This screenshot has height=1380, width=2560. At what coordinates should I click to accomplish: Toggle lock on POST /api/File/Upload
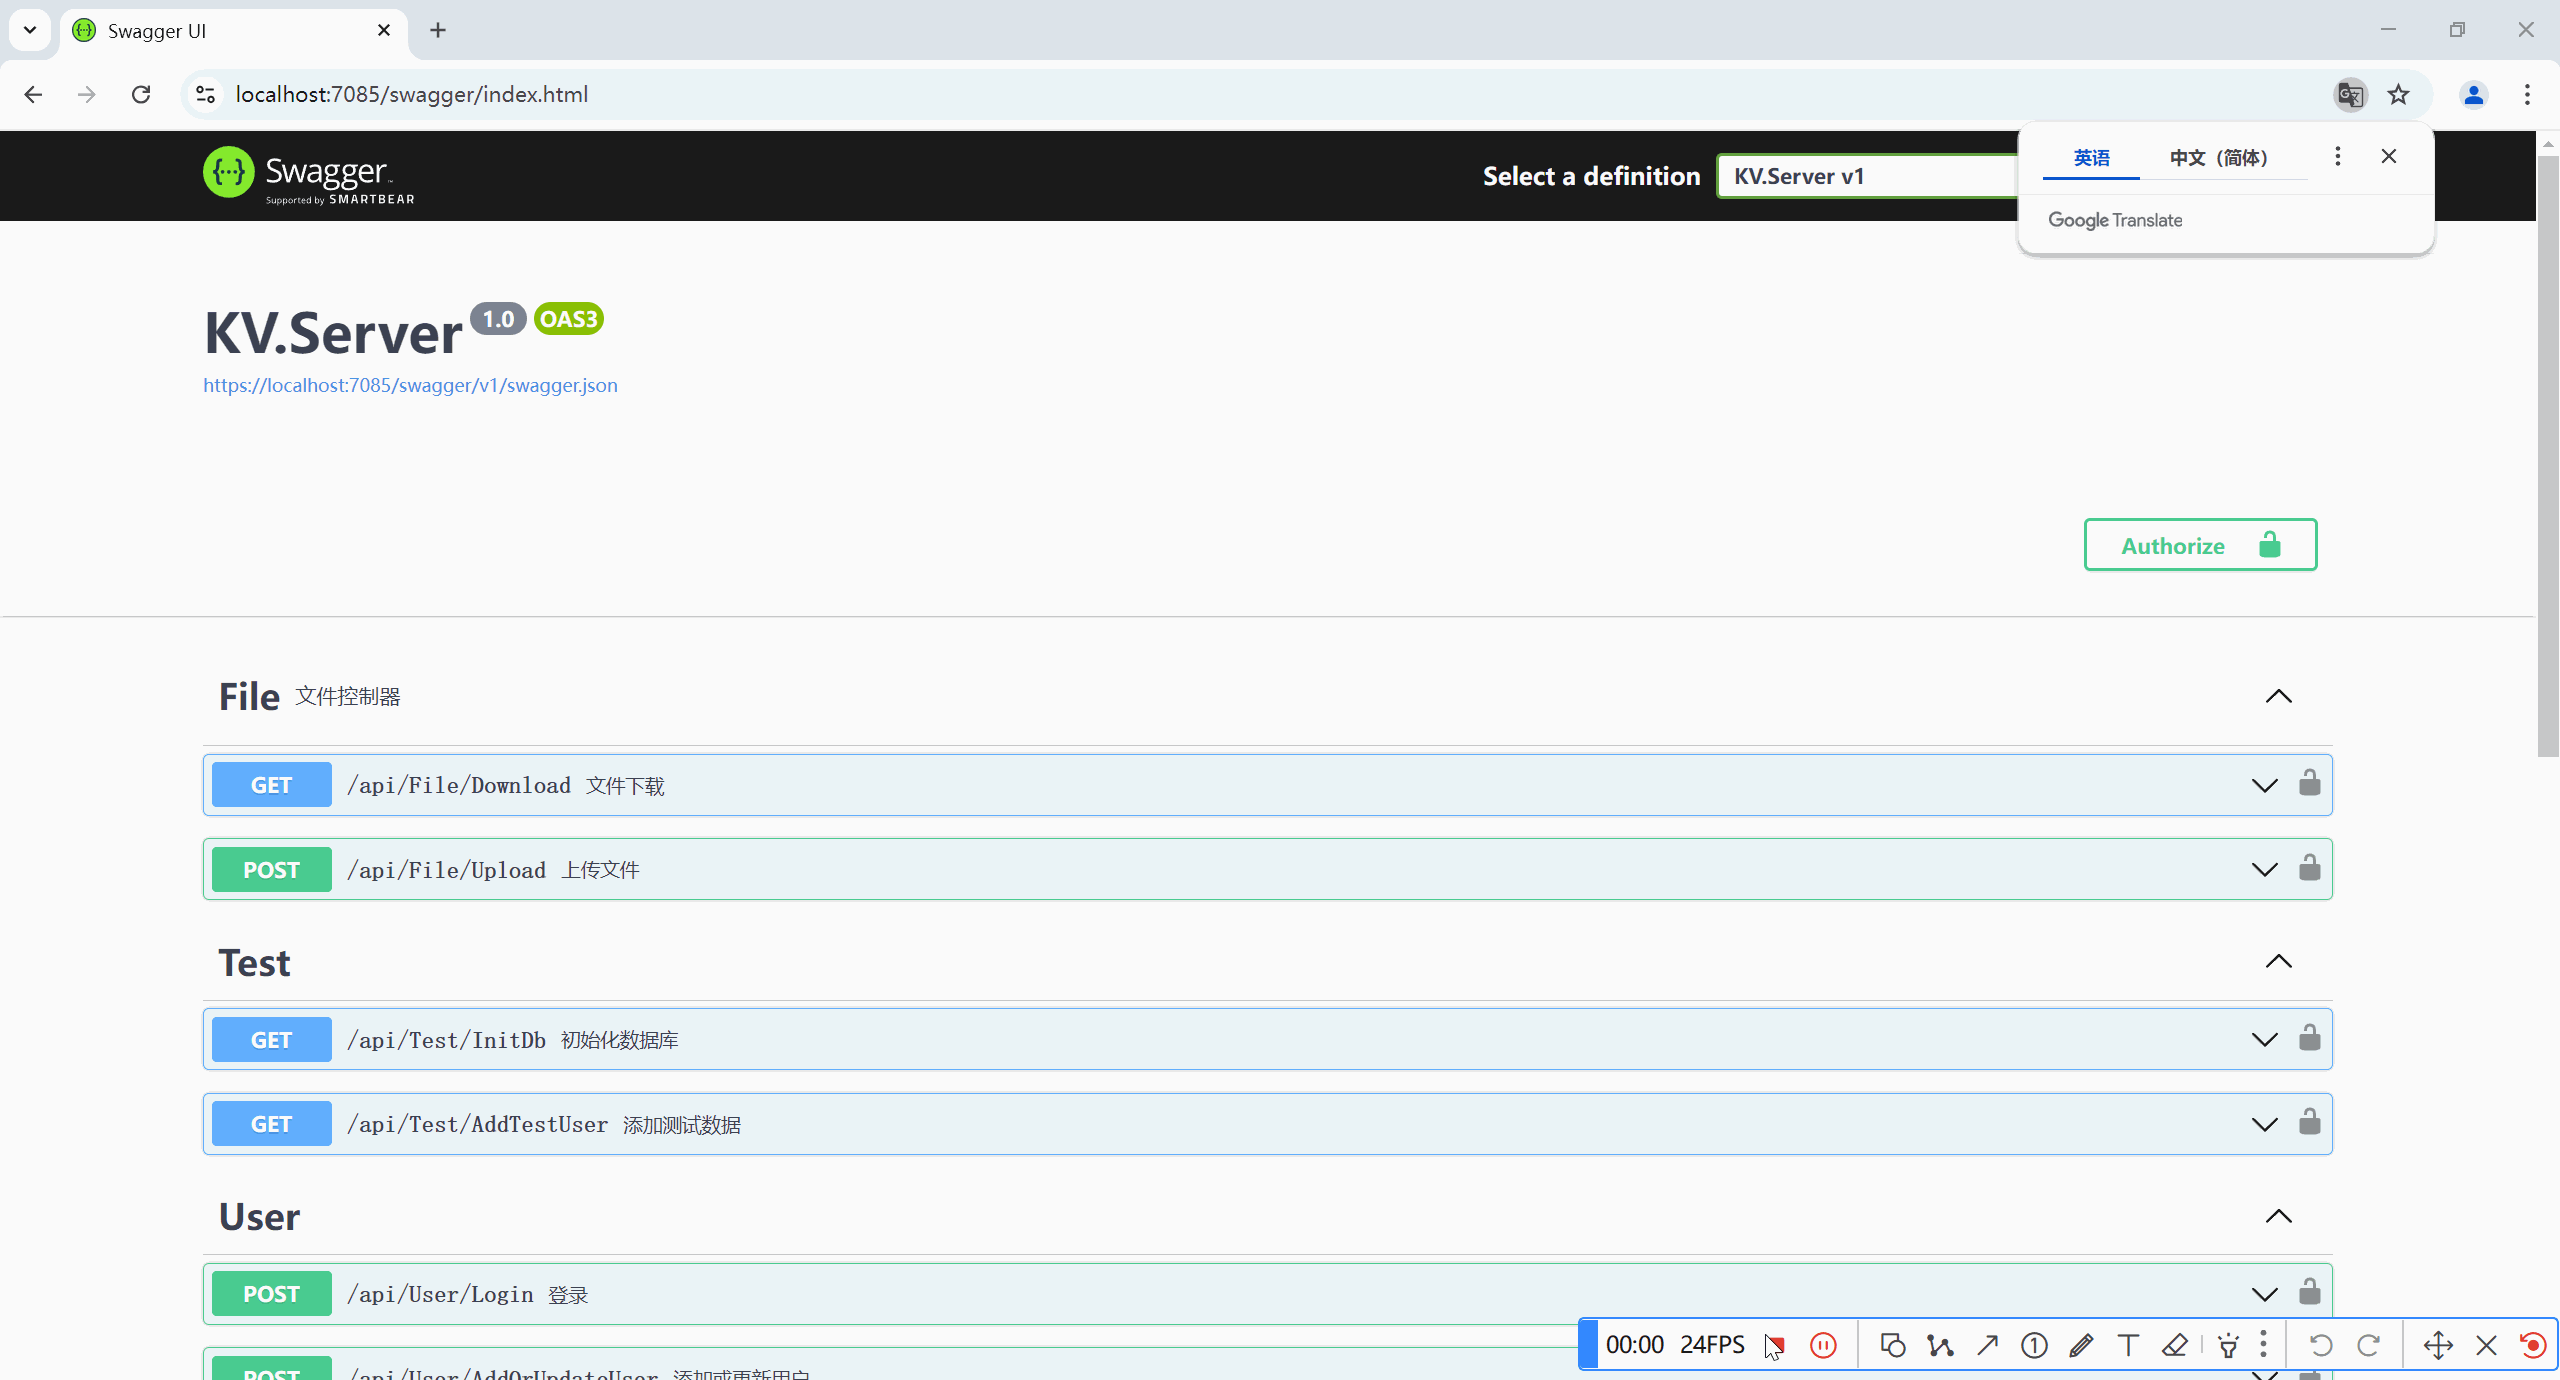click(x=2309, y=868)
